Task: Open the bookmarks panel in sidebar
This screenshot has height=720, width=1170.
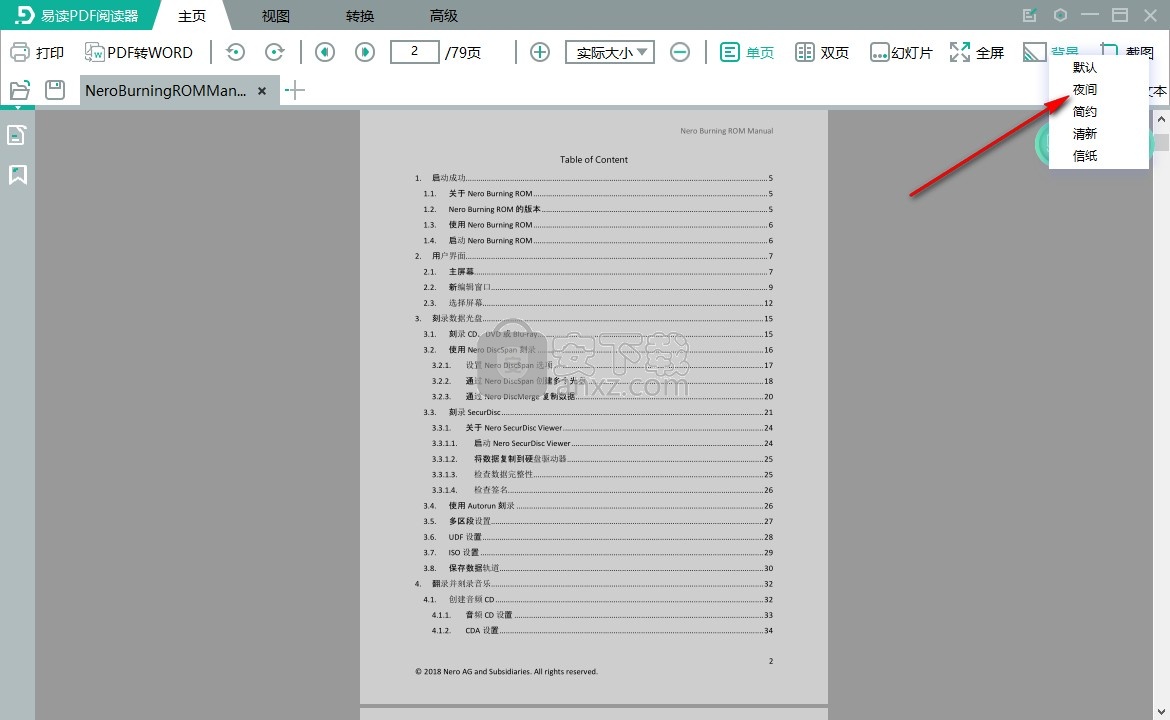Action: pyautogui.click(x=17, y=175)
